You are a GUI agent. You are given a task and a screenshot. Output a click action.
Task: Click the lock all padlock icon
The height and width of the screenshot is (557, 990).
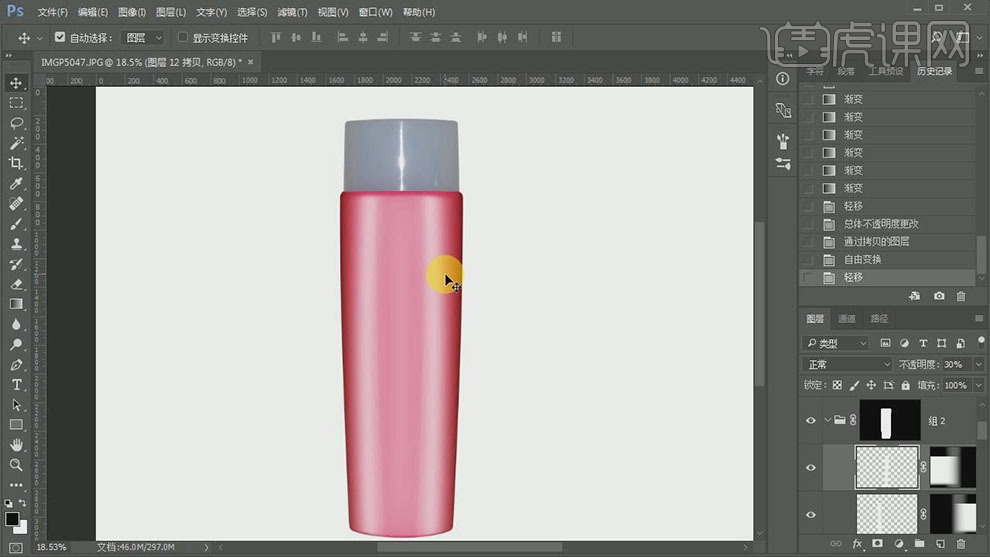coord(907,385)
